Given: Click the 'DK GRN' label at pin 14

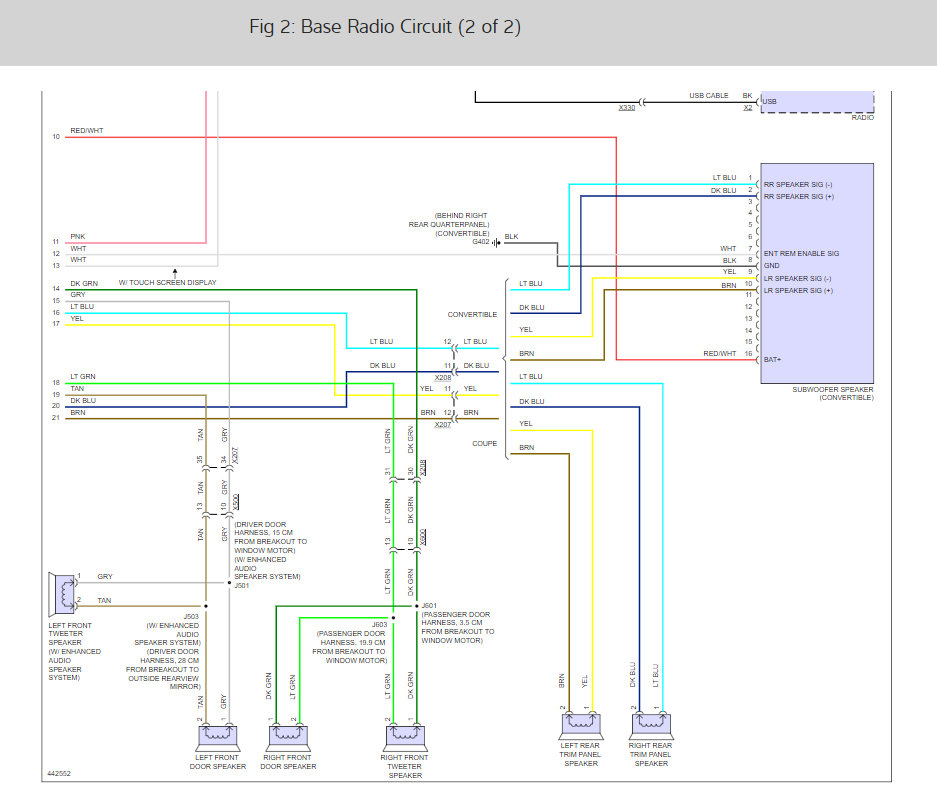Looking at the screenshot, I should point(84,284).
